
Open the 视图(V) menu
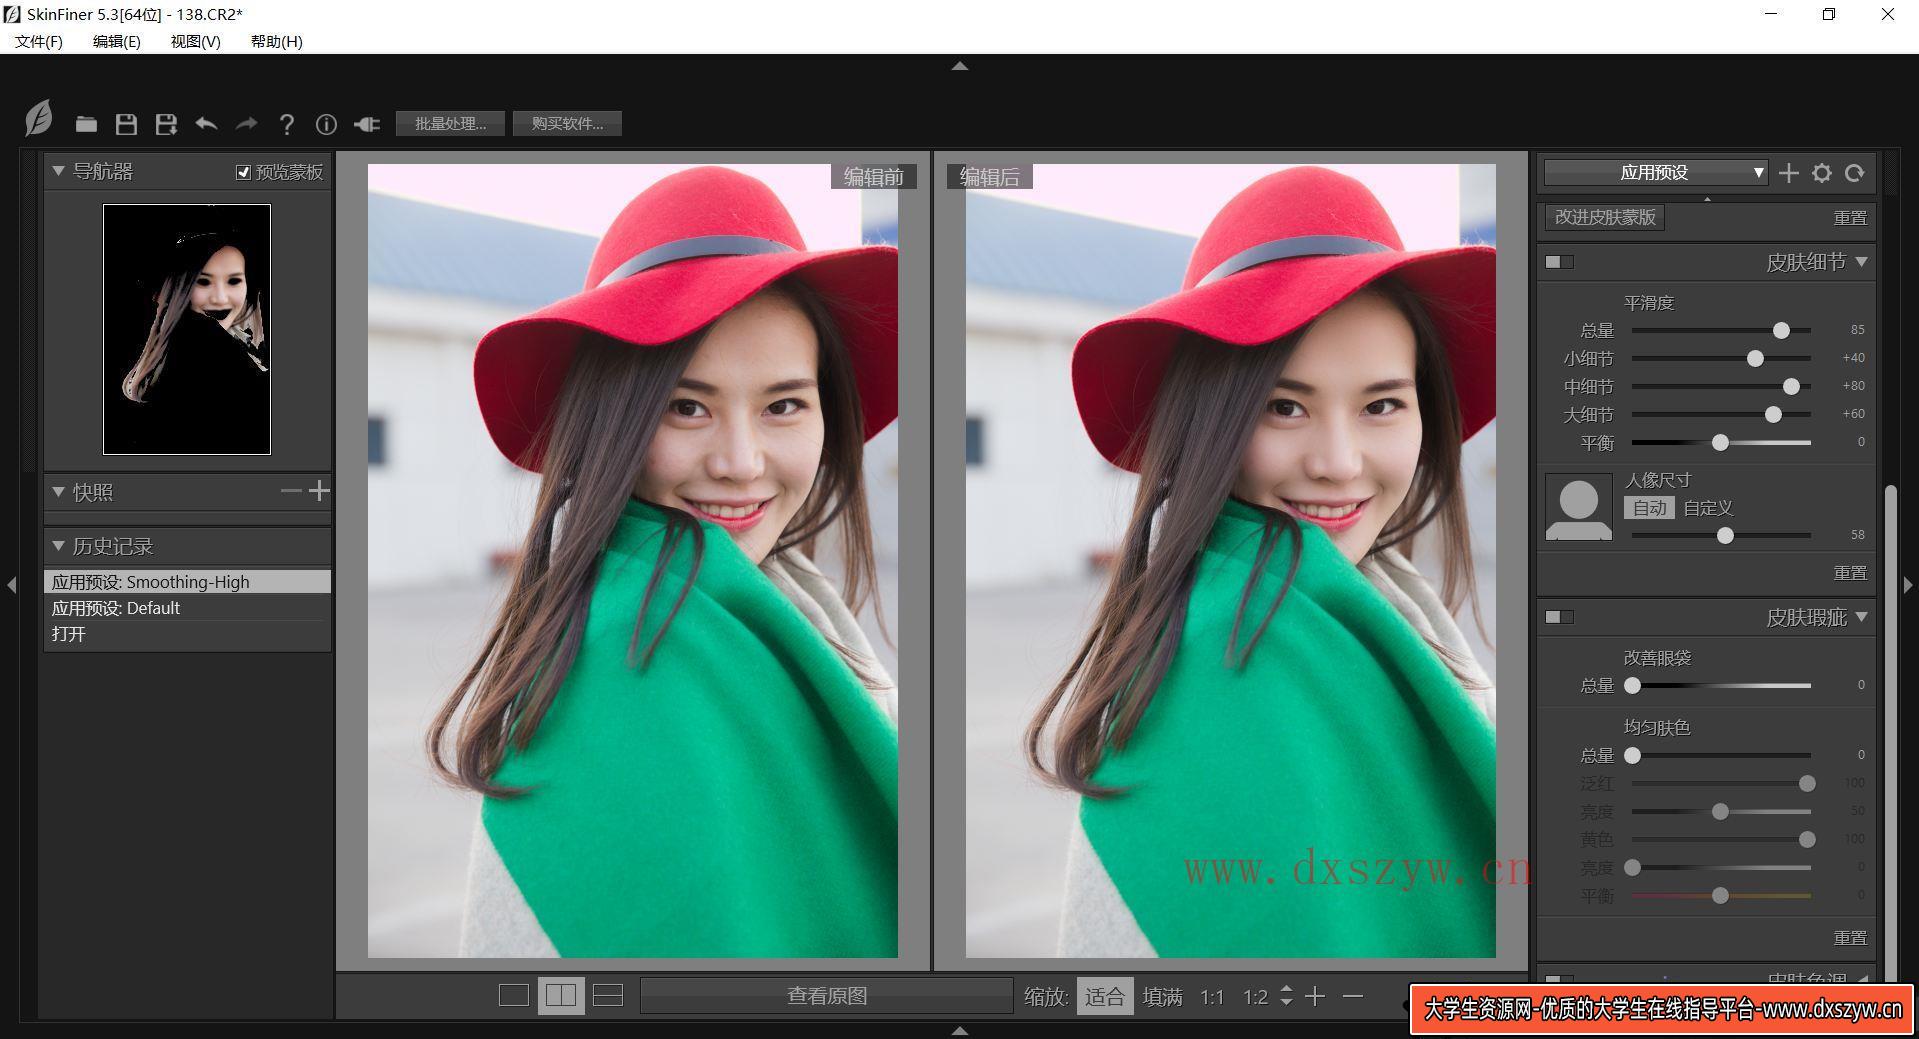[195, 41]
